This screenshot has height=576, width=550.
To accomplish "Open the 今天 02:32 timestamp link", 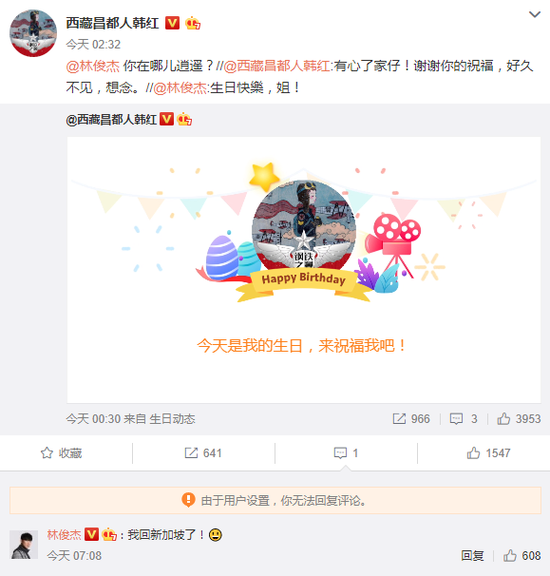I will coord(93,45).
